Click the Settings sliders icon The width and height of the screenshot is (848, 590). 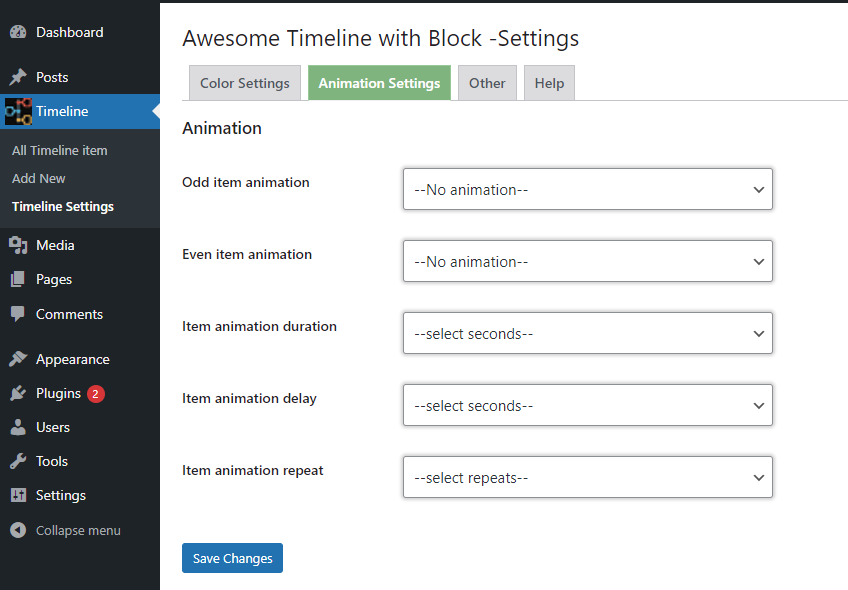tap(18, 495)
